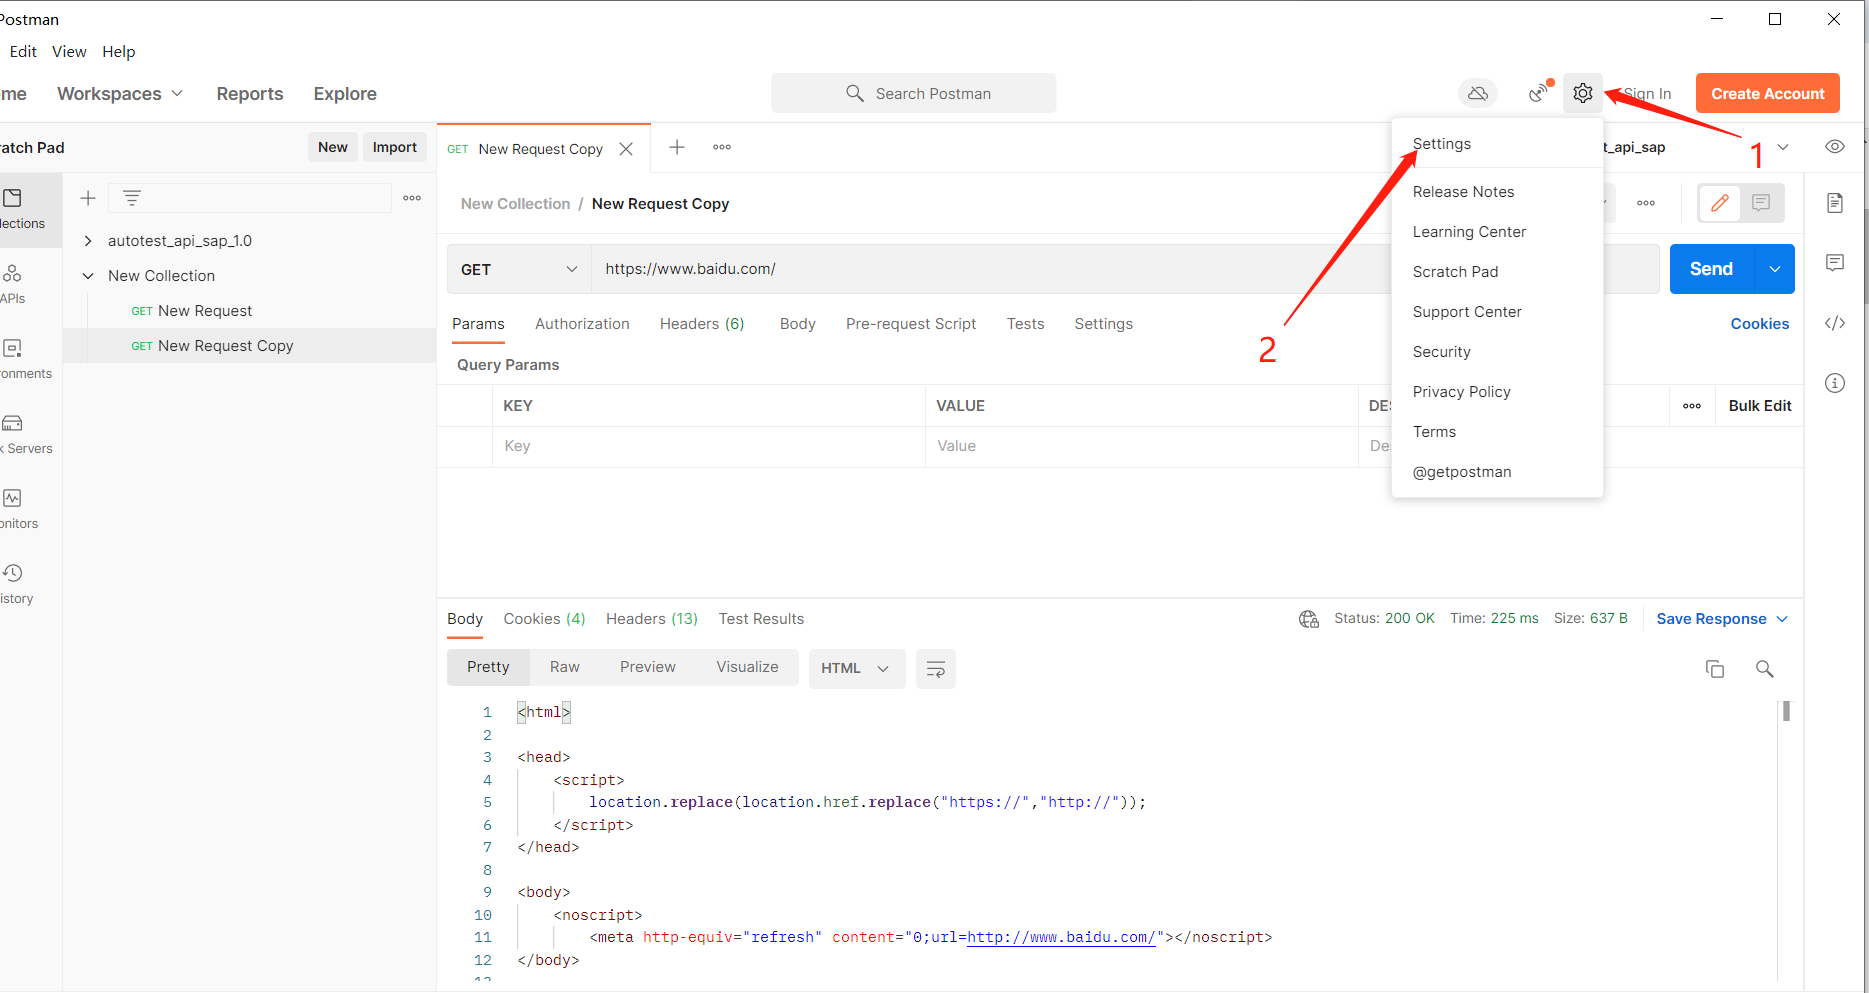1869x993 pixels.
Task: Open the request options ellipsis next to the edit icon
Action: (1645, 203)
